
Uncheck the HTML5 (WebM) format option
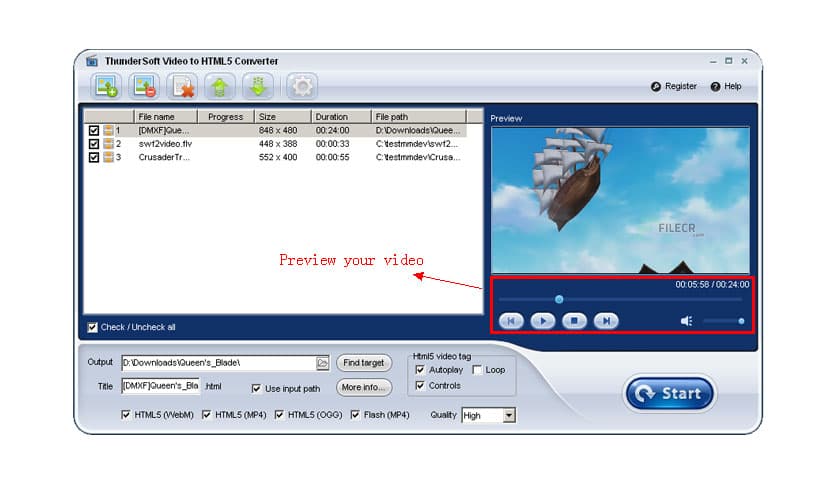(x=126, y=415)
